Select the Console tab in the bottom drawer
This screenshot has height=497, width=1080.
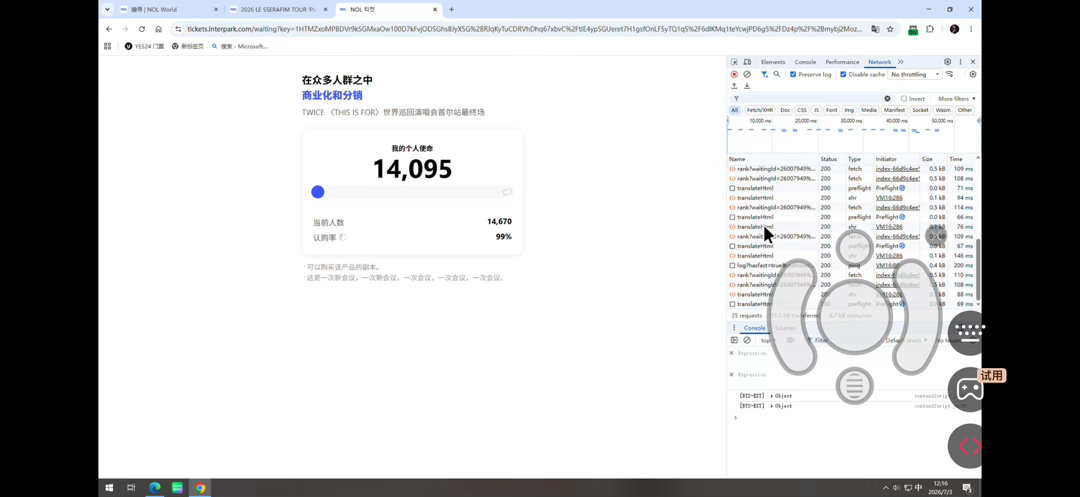754,328
